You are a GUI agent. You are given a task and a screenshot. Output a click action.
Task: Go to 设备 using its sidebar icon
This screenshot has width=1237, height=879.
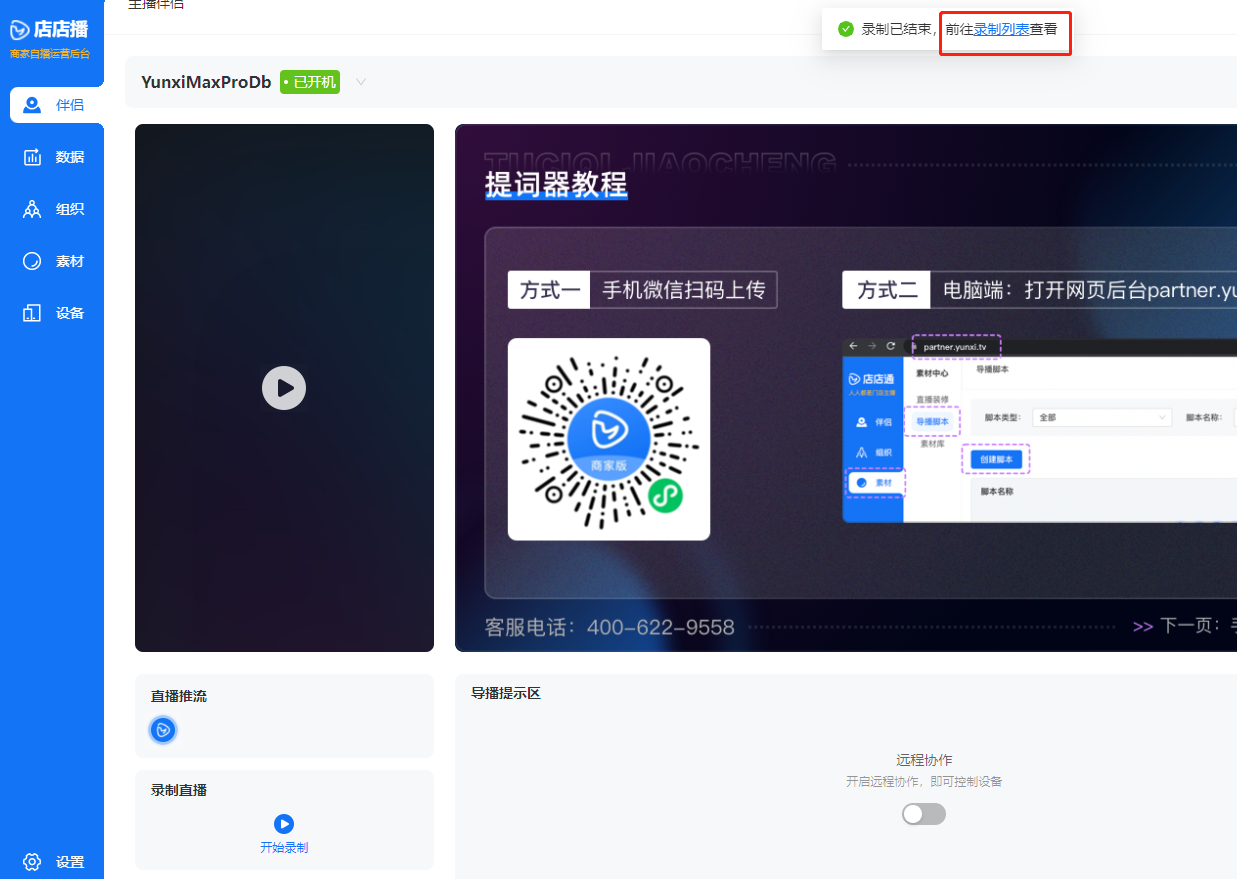pyautogui.click(x=32, y=313)
